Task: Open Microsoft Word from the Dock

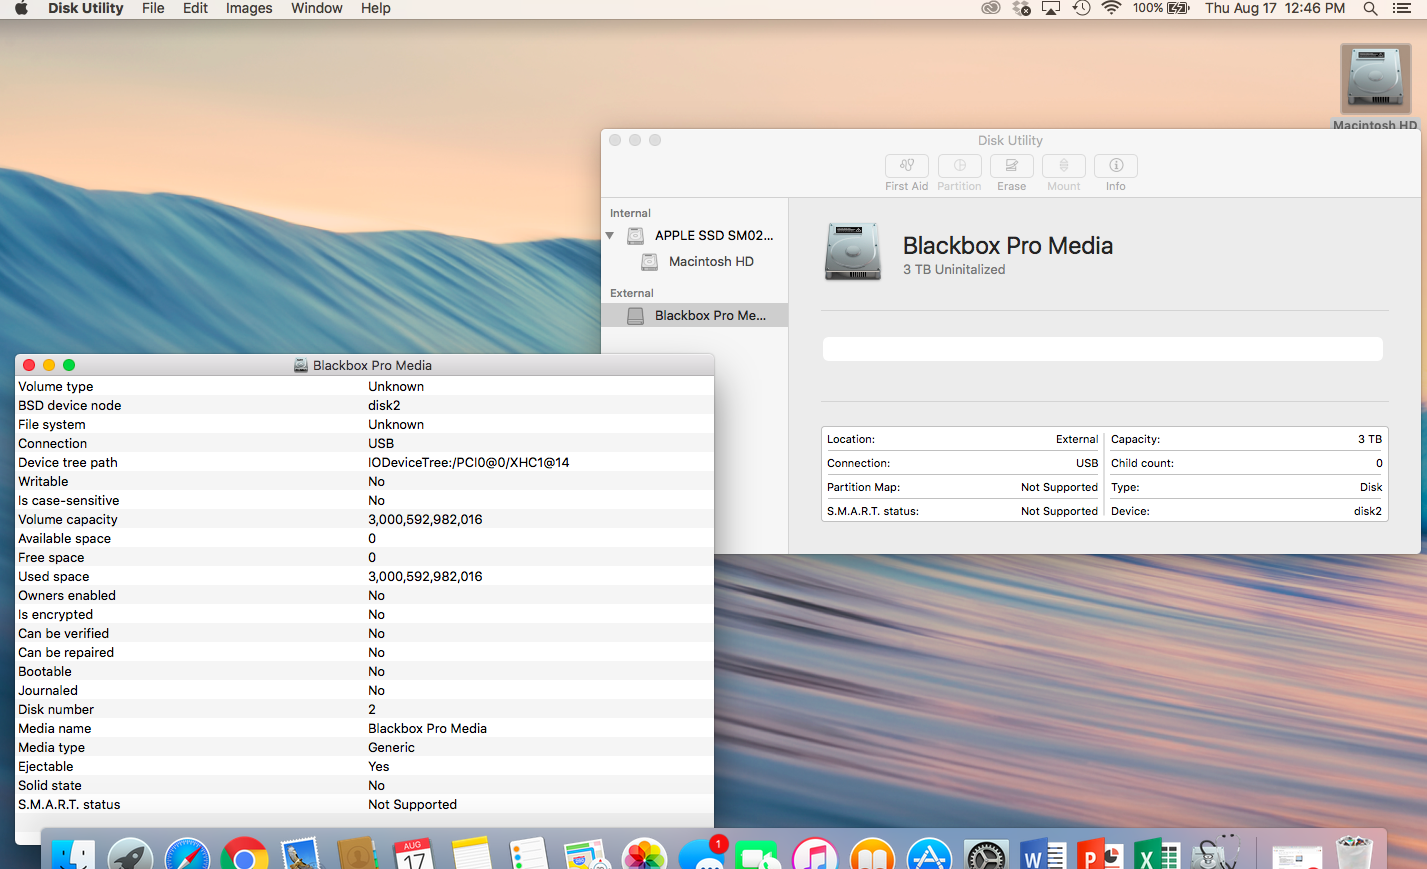Action: pos(1043,855)
